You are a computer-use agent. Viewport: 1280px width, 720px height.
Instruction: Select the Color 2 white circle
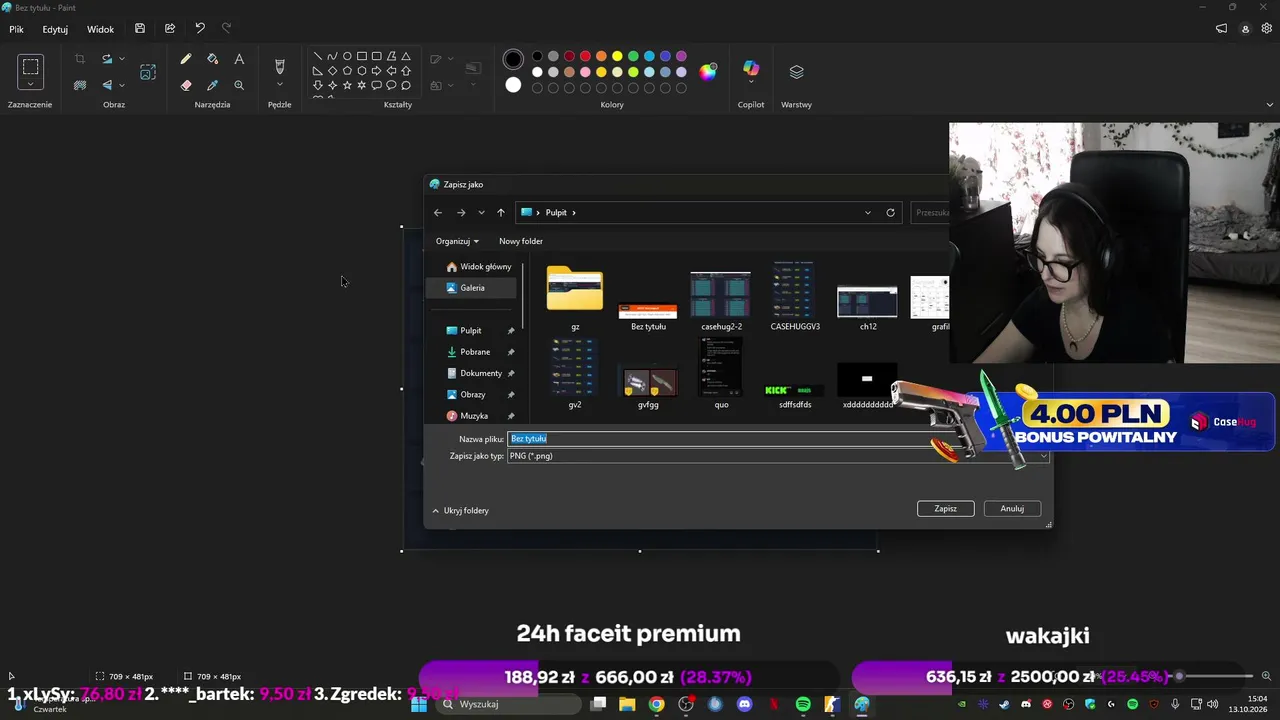(x=513, y=85)
